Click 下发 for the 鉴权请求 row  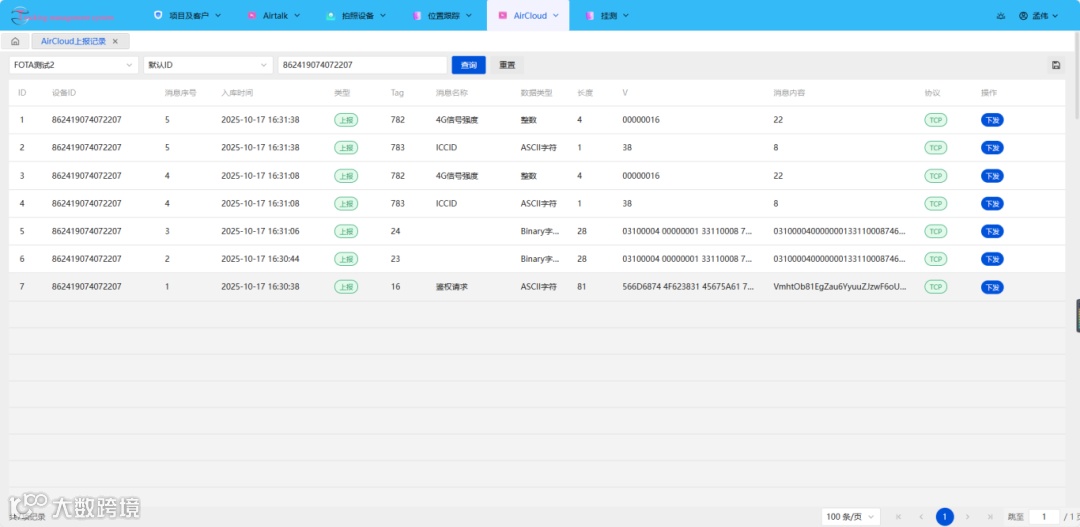coord(992,287)
